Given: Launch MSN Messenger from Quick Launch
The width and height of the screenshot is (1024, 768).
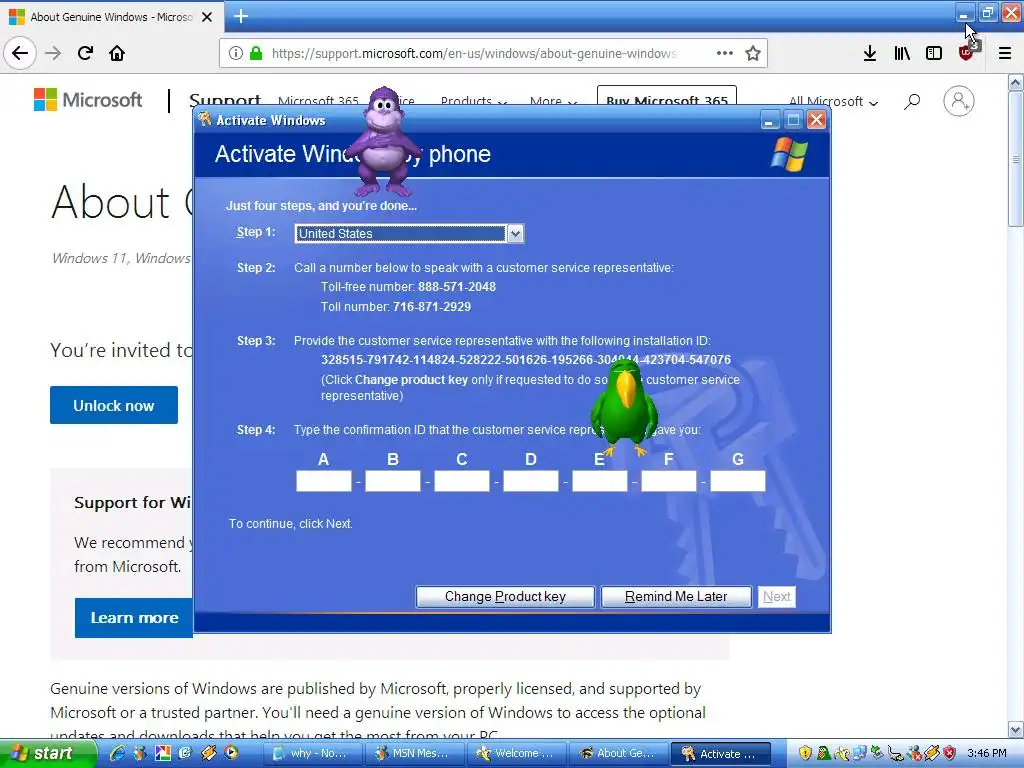Looking at the screenshot, I should click(139, 753).
